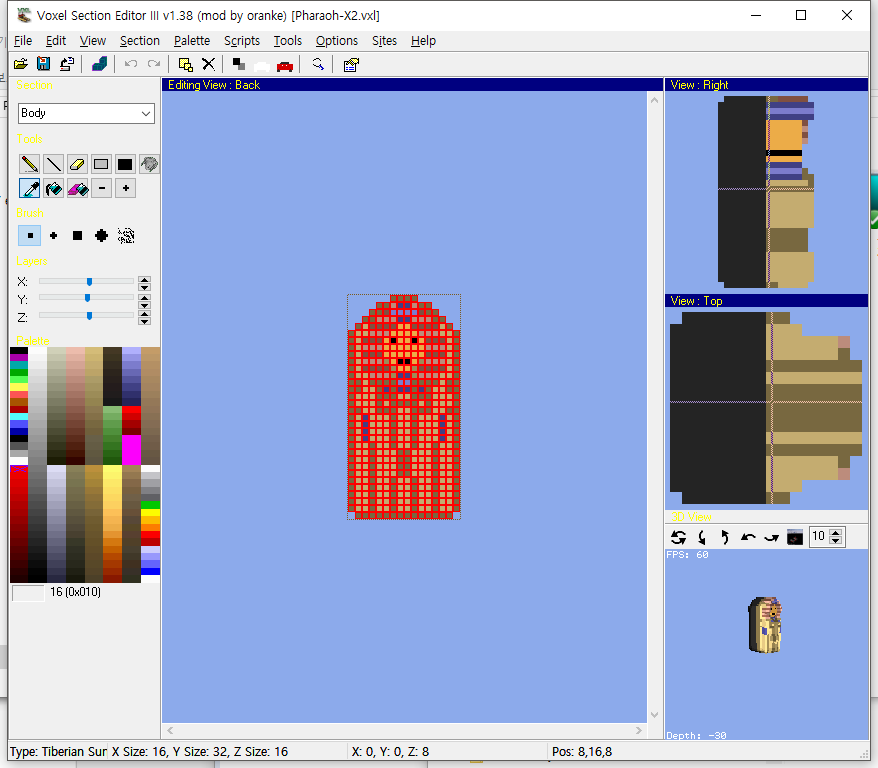Decrease X layer with down arrow
Image resolution: width=878 pixels, height=768 pixels.
pos(144,287)
